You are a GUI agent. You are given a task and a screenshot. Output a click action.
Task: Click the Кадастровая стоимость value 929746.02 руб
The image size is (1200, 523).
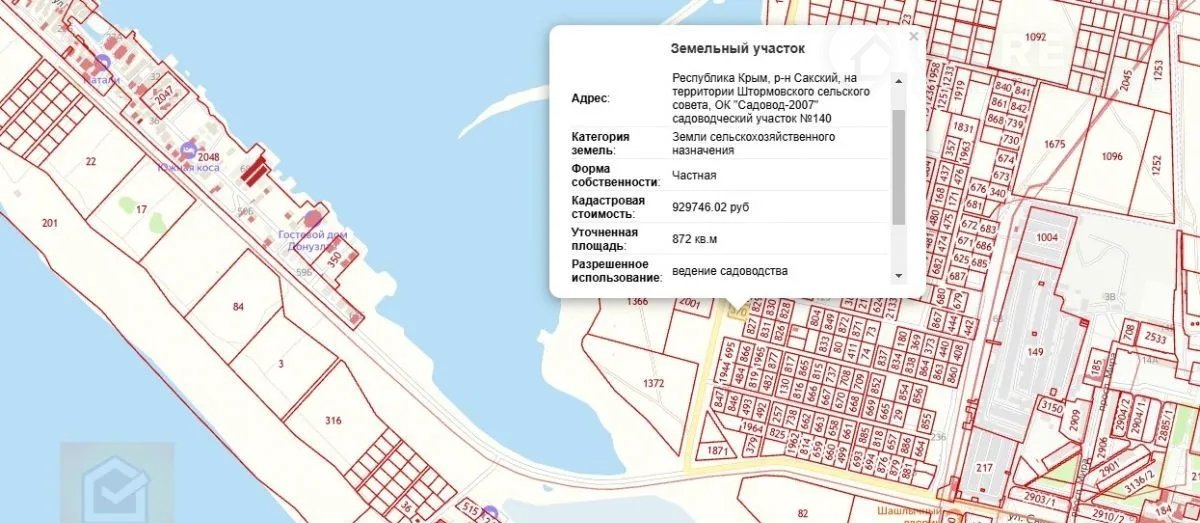pos(710,207)
